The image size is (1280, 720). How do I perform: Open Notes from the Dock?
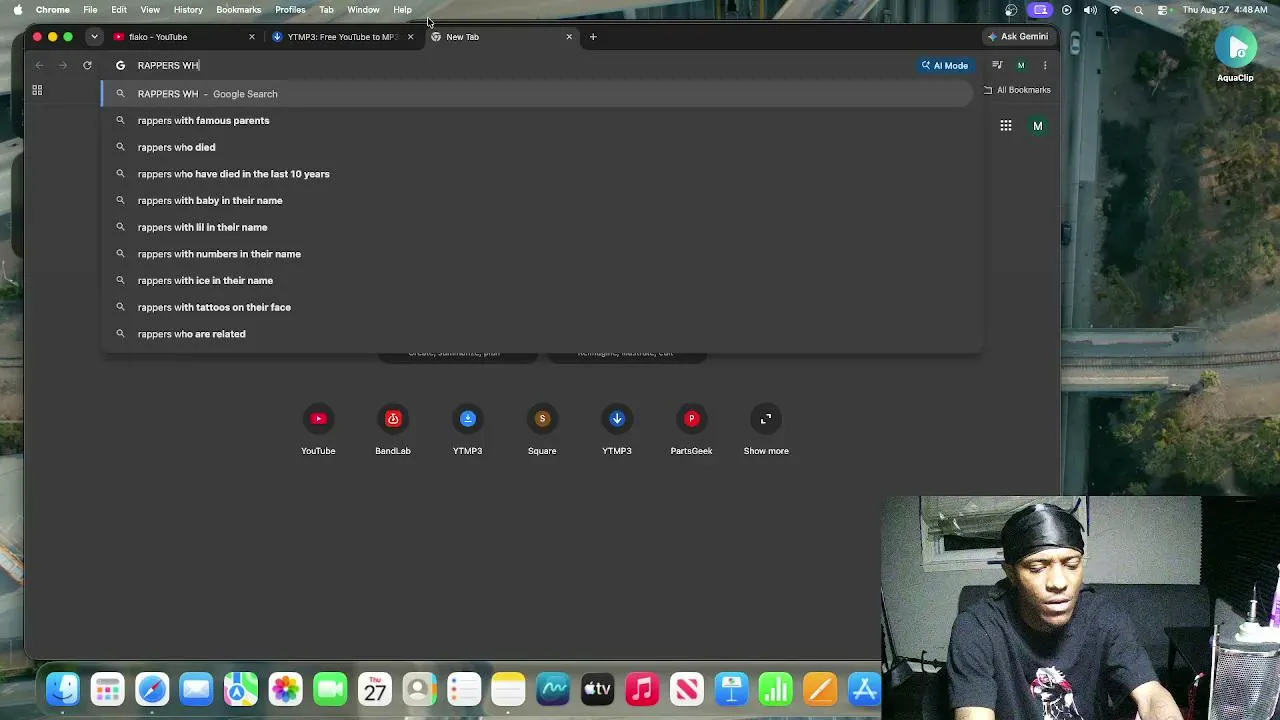tap(508, 689)
